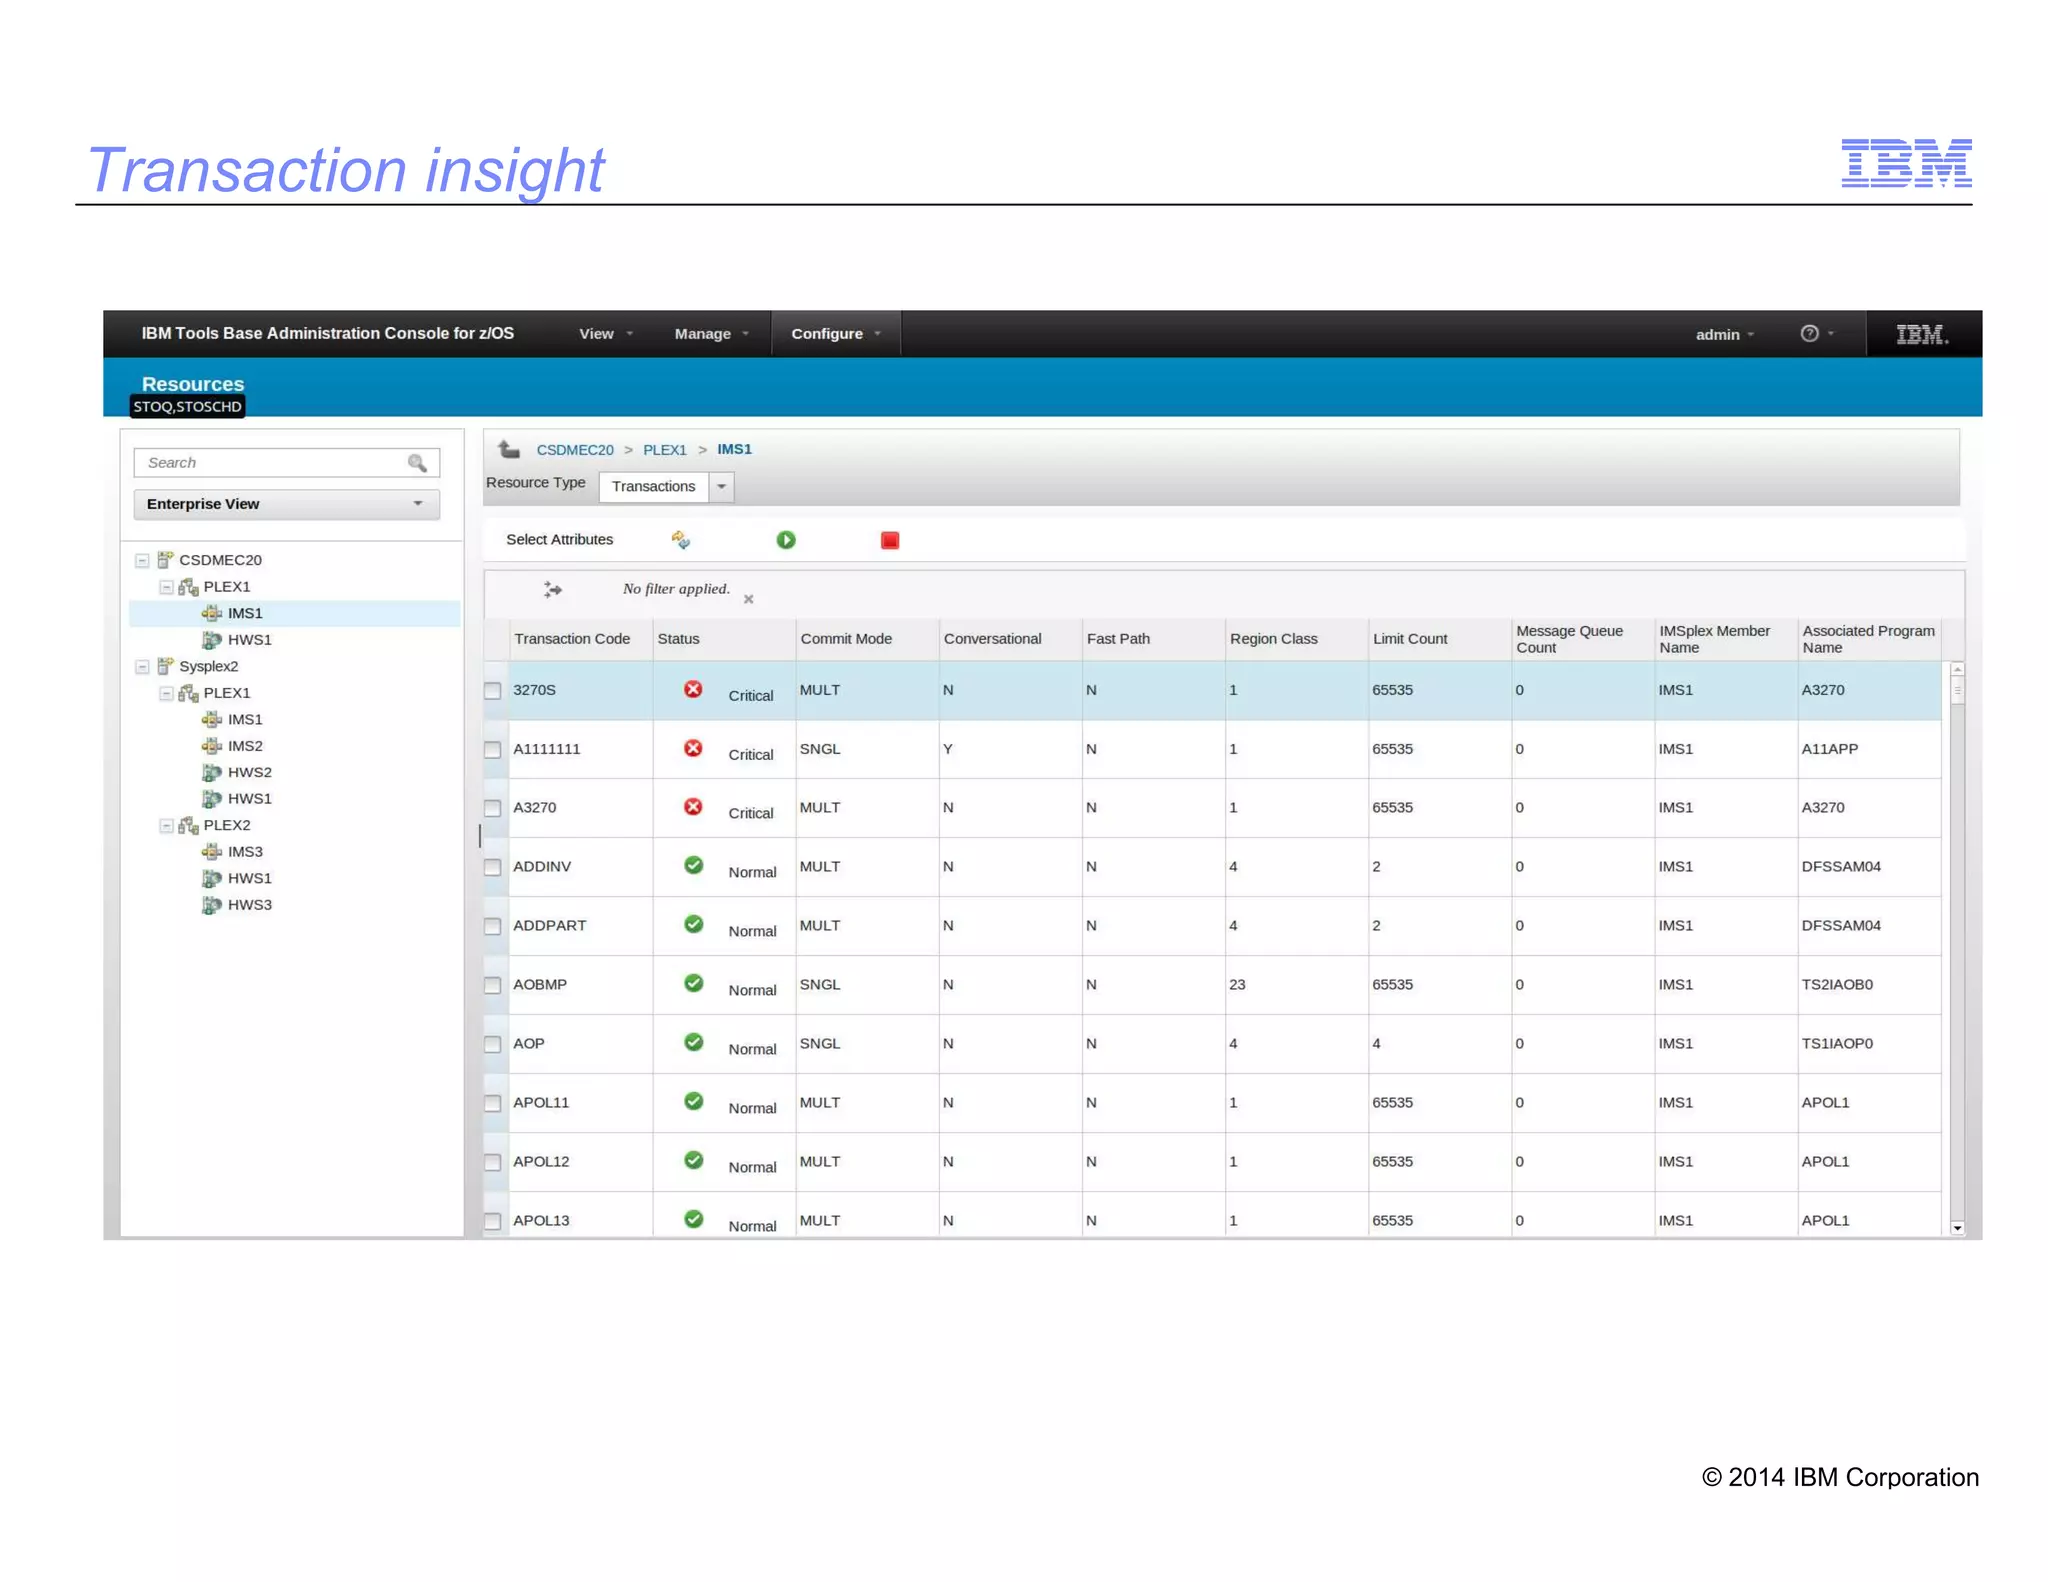
Task: Follow the CSDMEC20 breadcrumb link
Action: pos(575,450)
